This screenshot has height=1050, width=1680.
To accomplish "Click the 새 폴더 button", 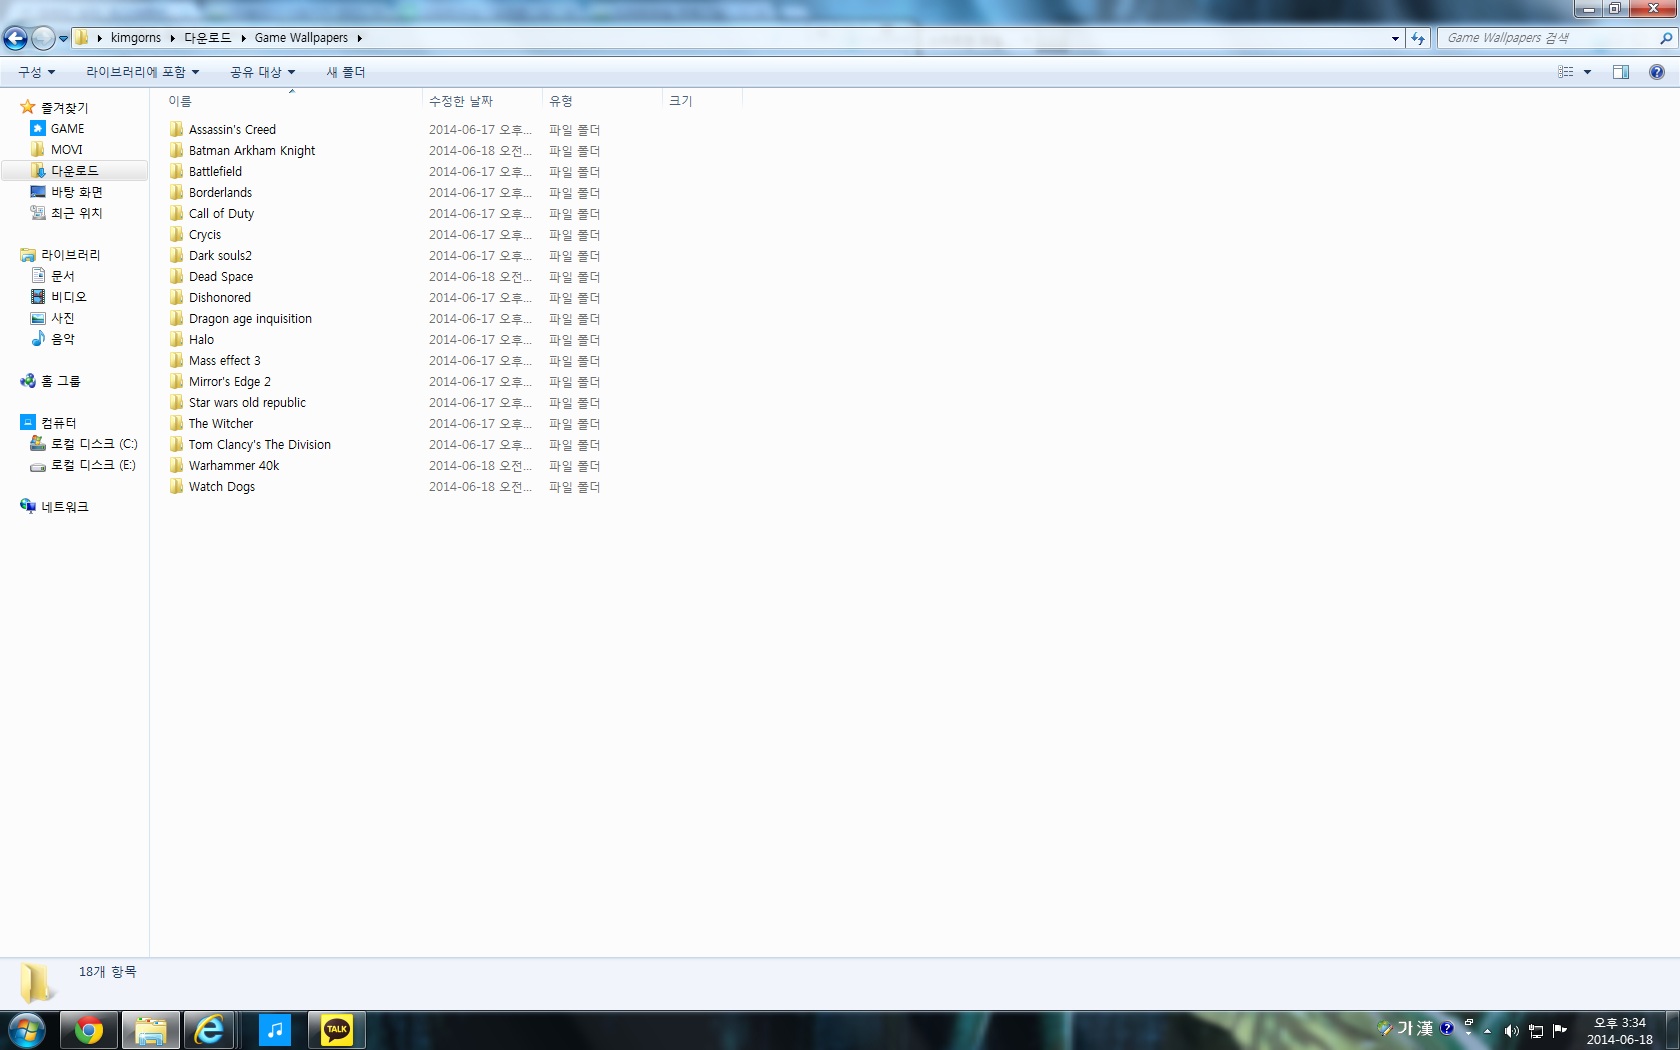I will coord(346,72).
